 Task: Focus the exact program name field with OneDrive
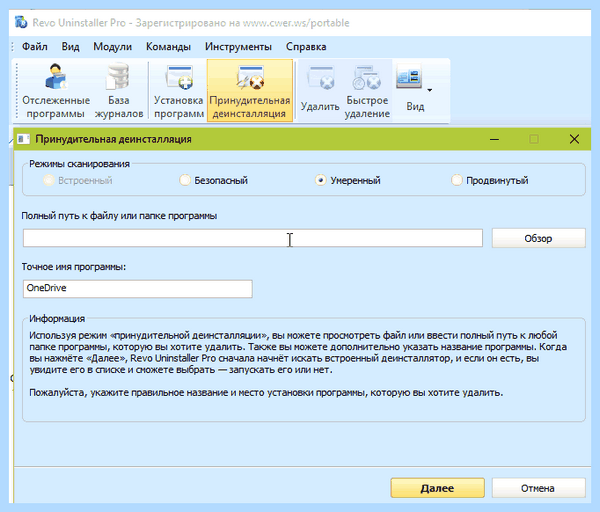point(137,289)
